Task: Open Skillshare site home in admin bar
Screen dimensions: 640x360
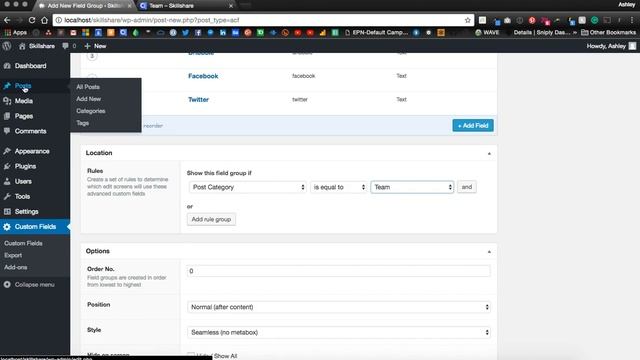Action: [37, 46]
